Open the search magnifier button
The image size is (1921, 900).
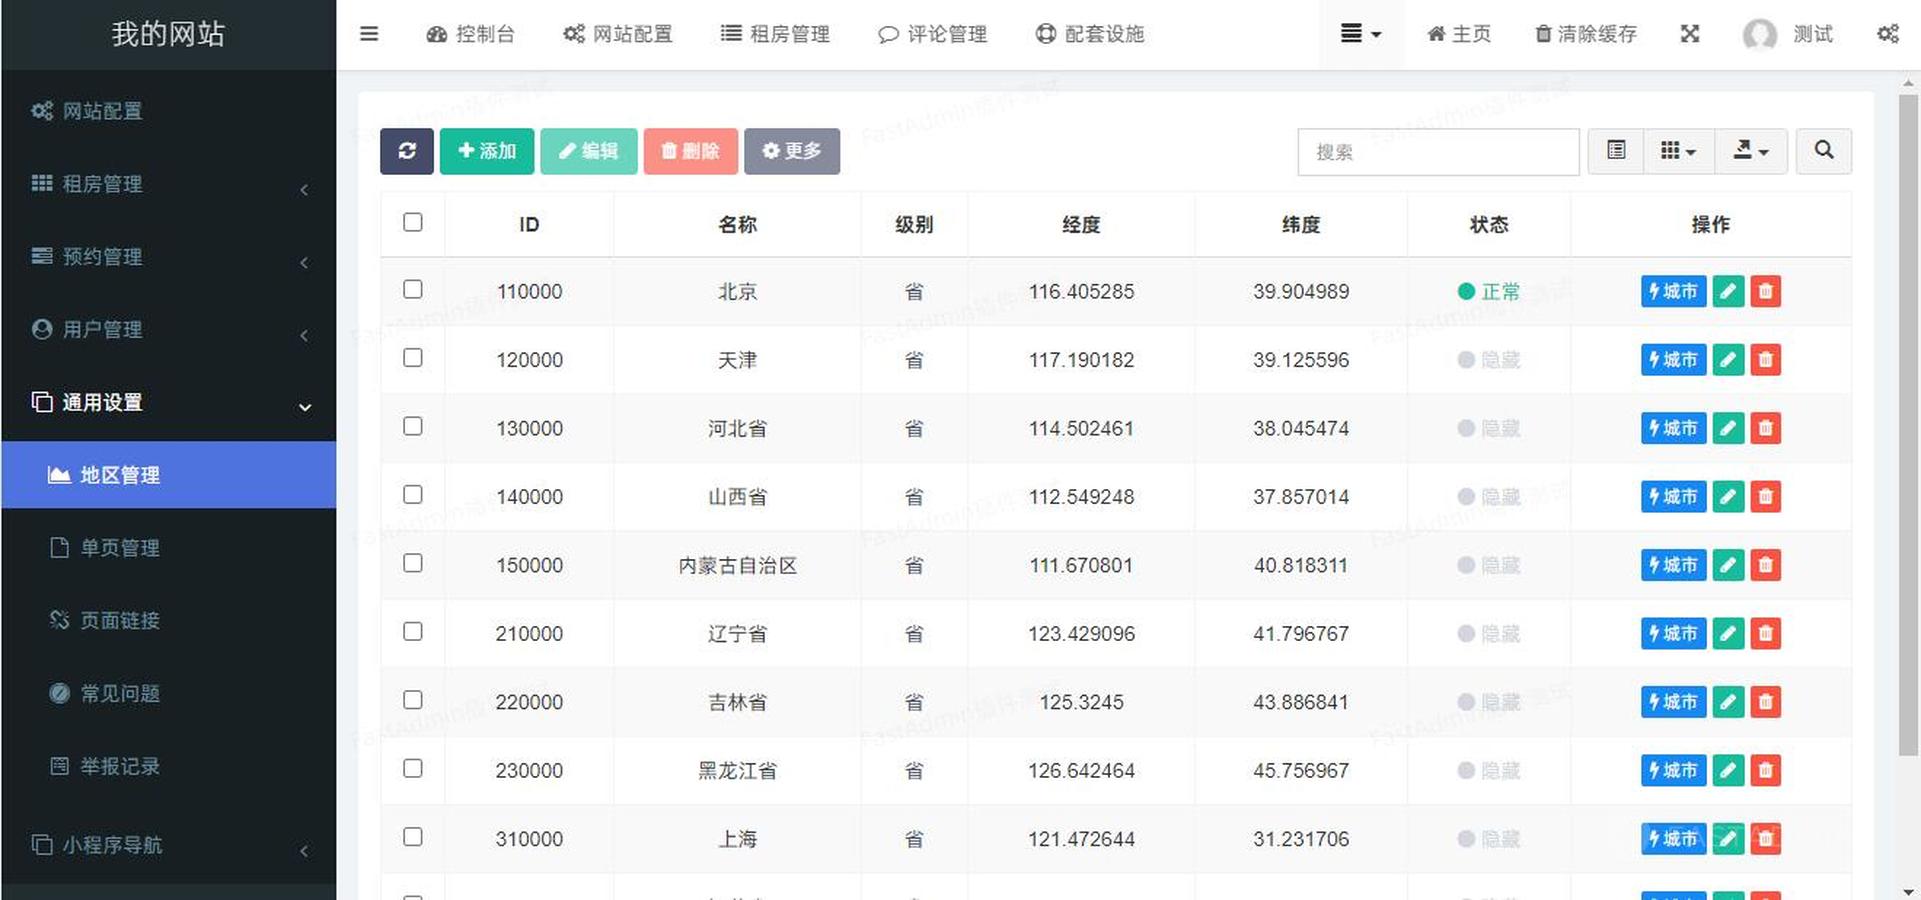1823,151
